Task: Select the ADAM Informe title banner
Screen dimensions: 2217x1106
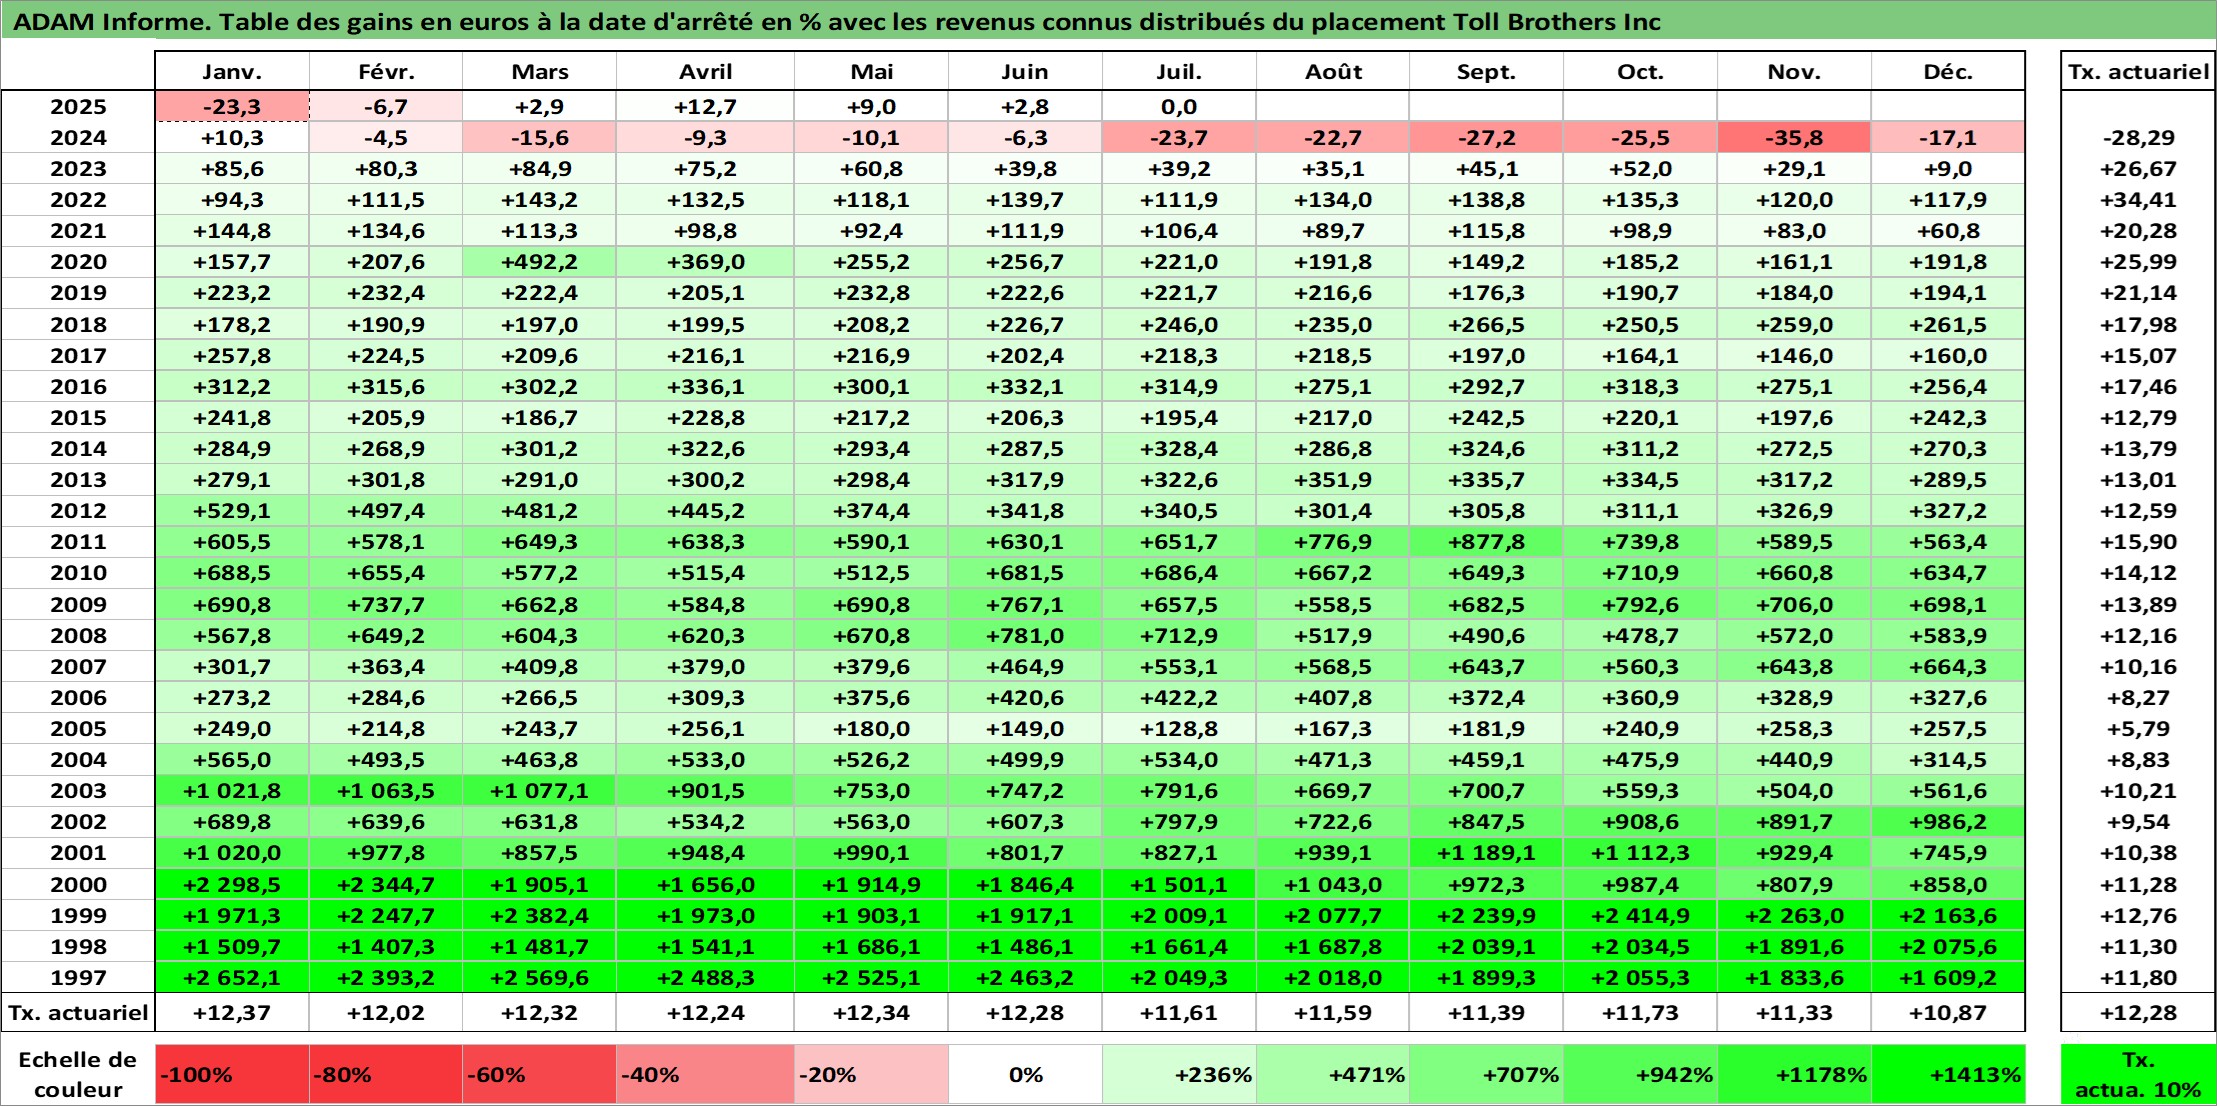Action: click(1108, 21)
